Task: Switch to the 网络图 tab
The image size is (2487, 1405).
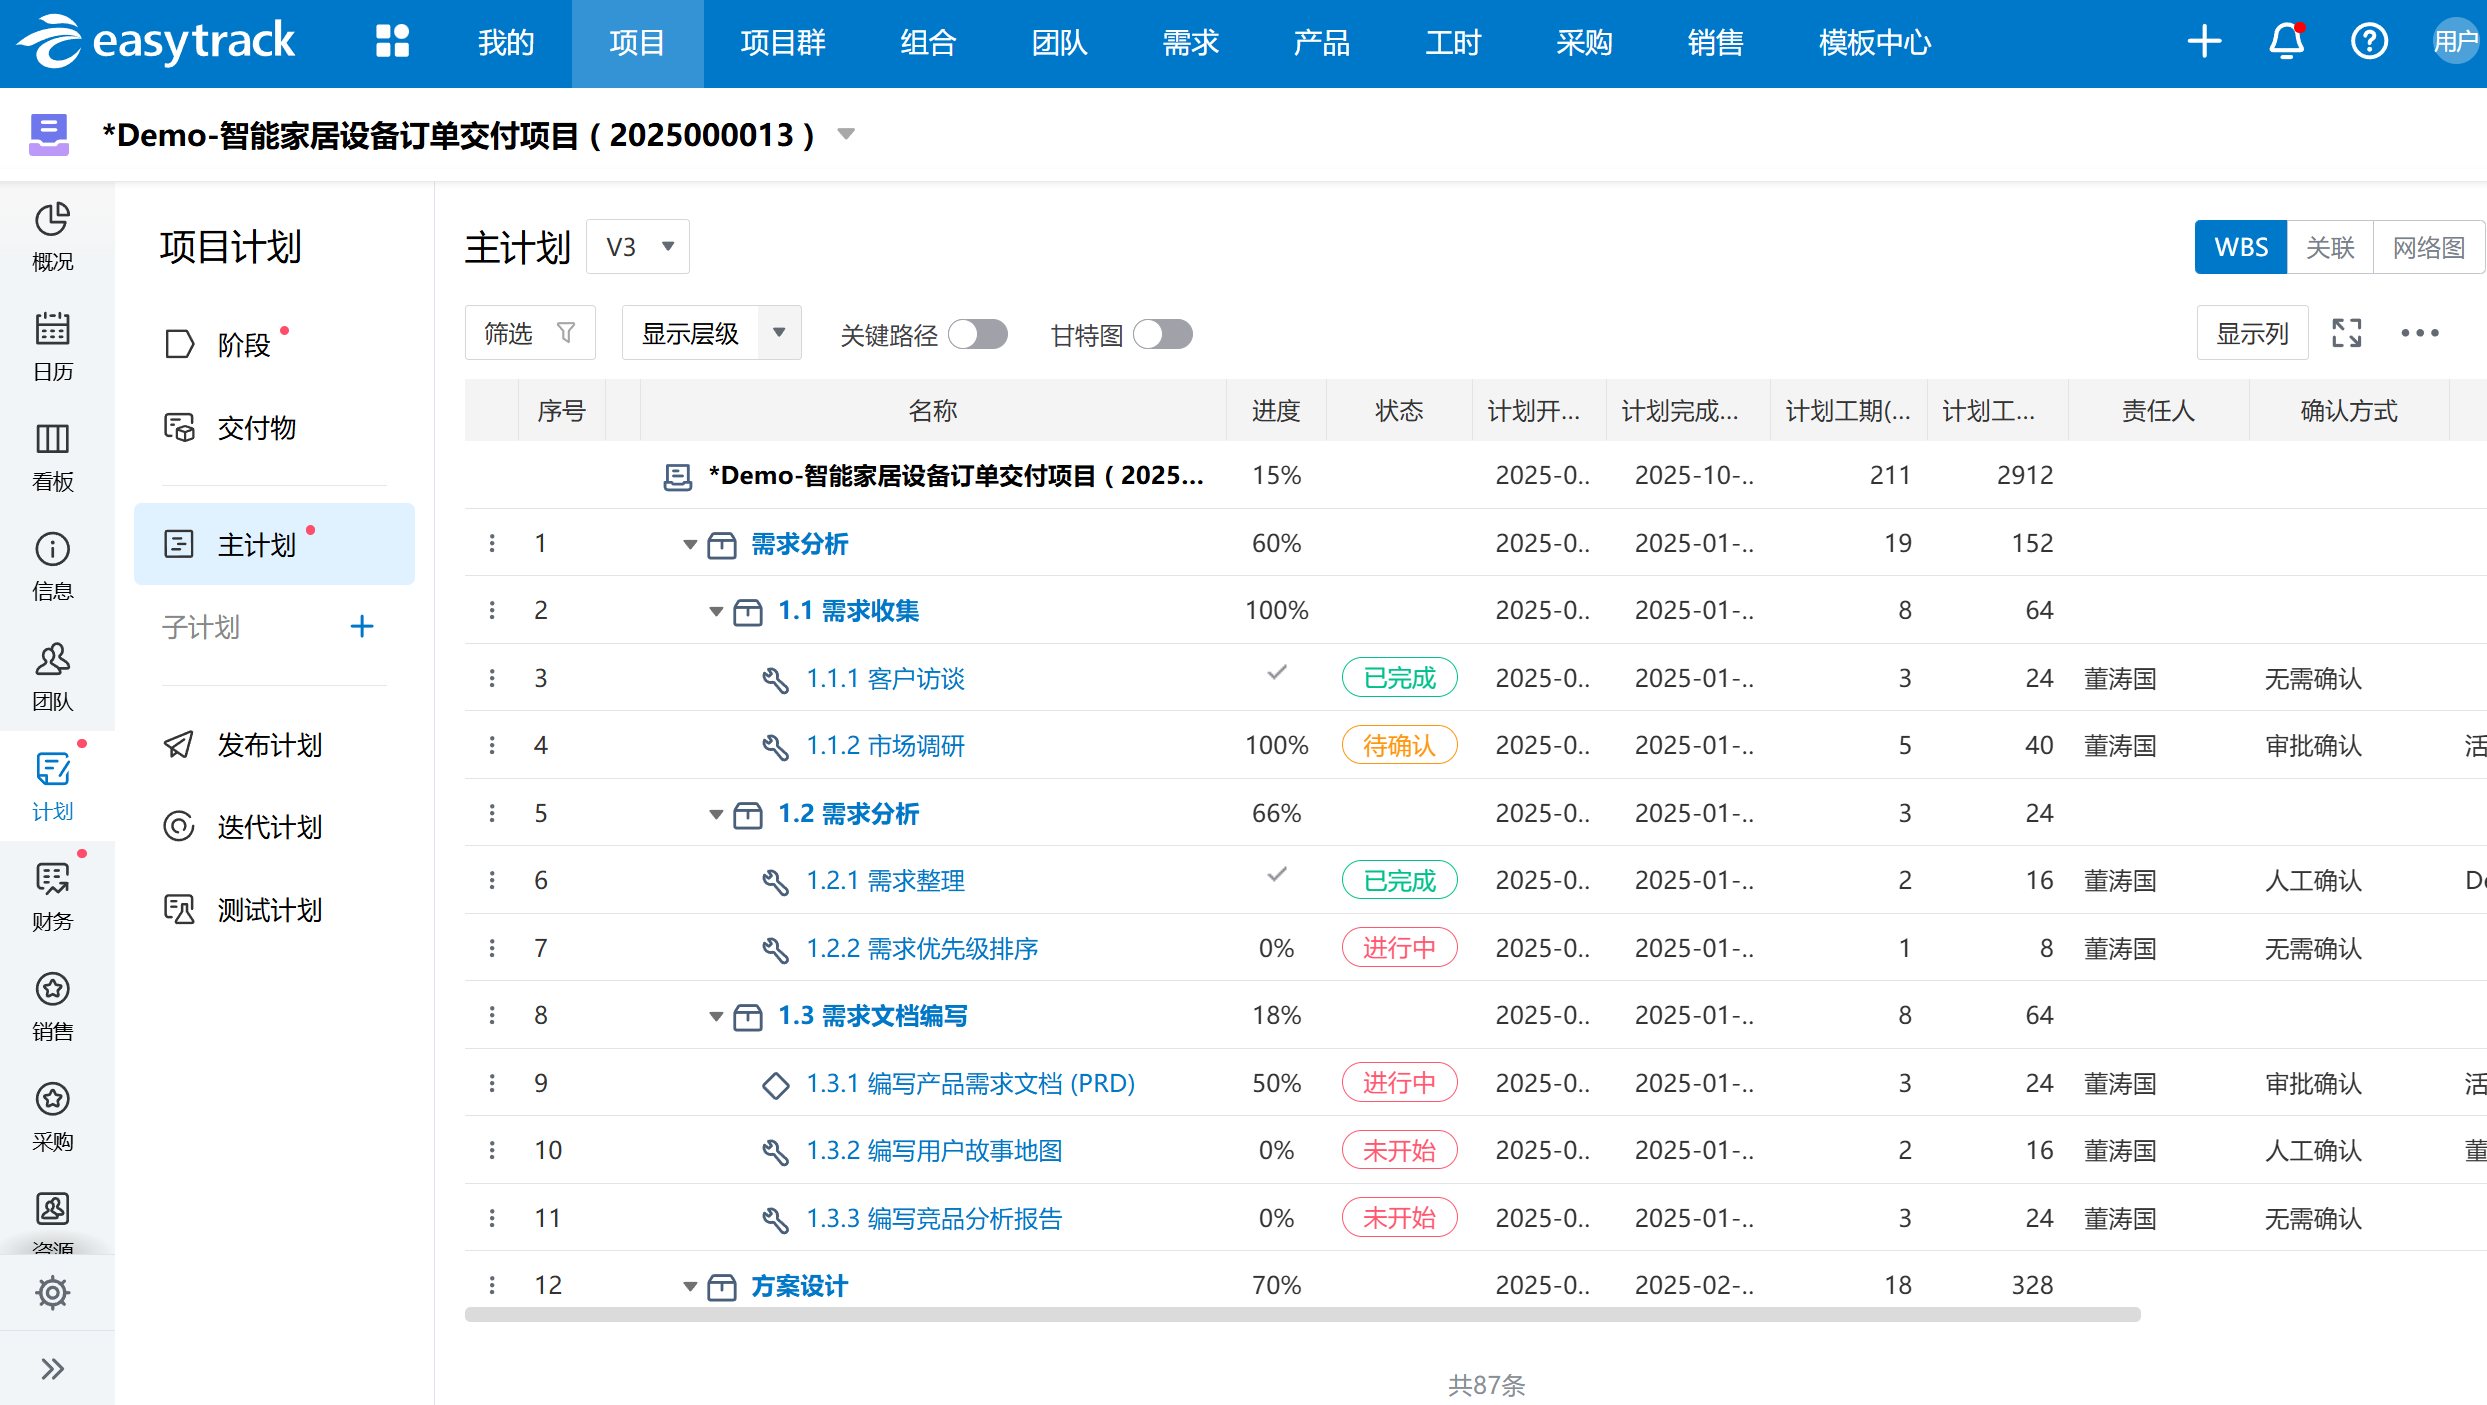Action: click(2429, 246)
